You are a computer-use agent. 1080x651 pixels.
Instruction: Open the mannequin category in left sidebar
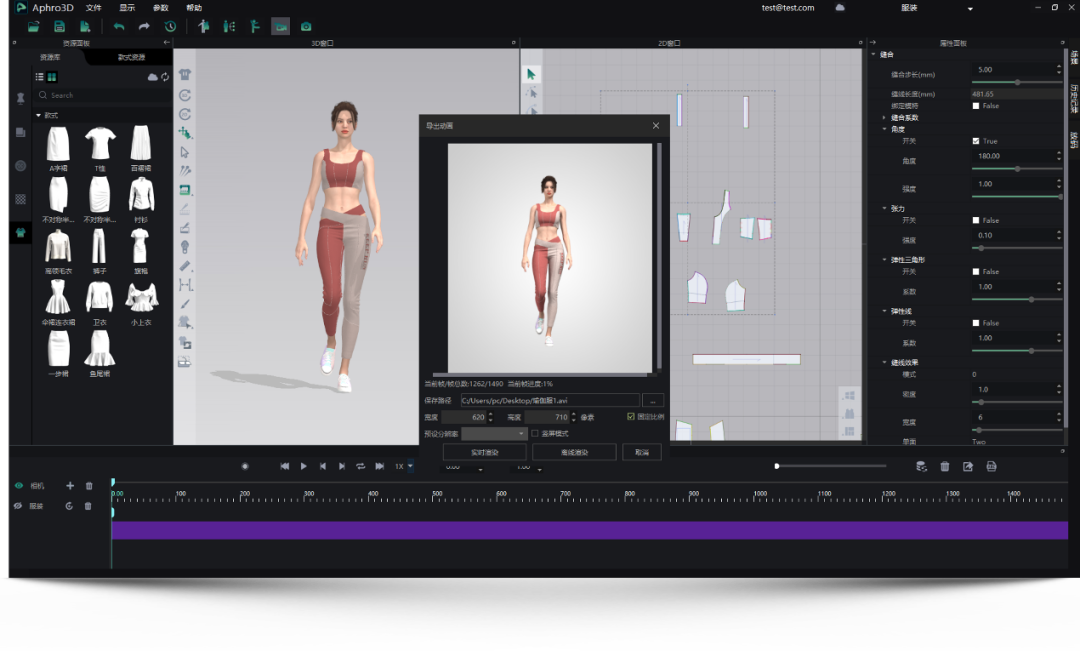click(x=21, y=99)
